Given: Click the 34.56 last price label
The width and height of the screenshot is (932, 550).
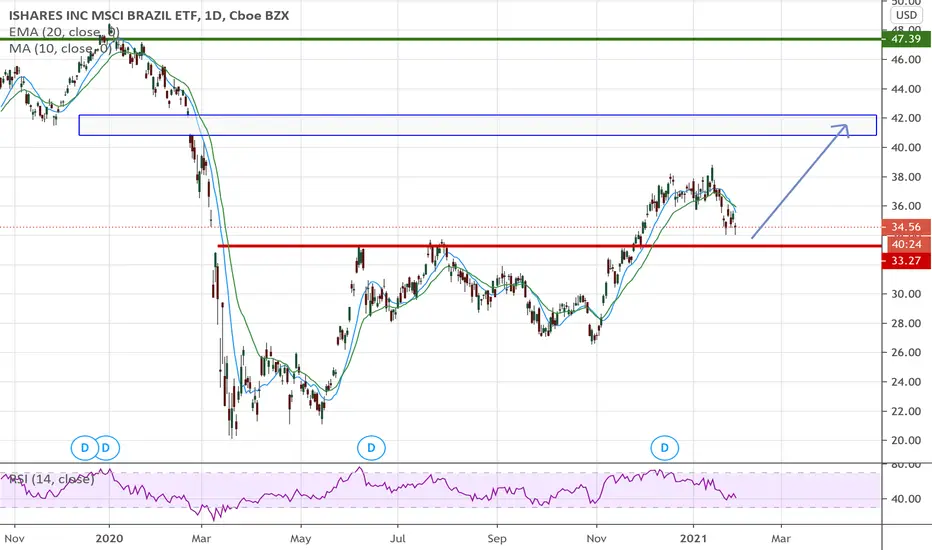Looking at the screenshot, I should [x=906, y=227].
